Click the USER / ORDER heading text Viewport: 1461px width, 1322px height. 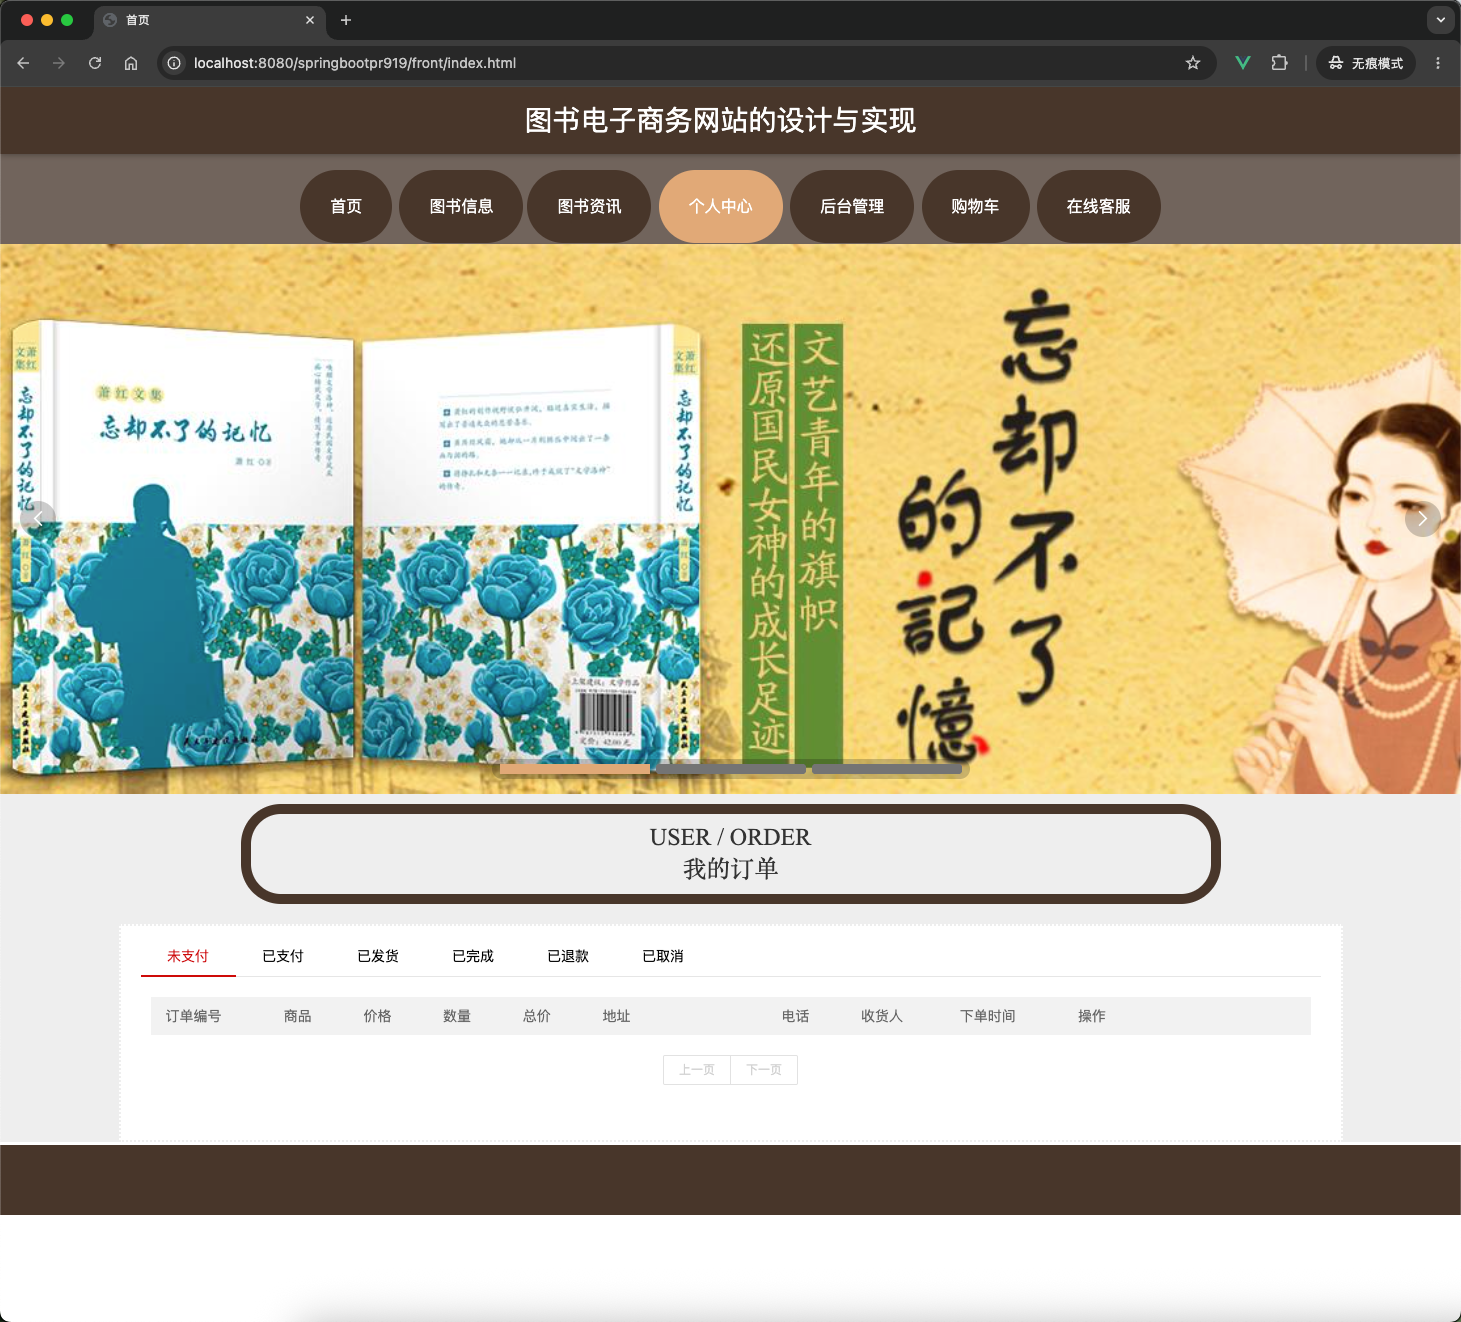[730, 837]
